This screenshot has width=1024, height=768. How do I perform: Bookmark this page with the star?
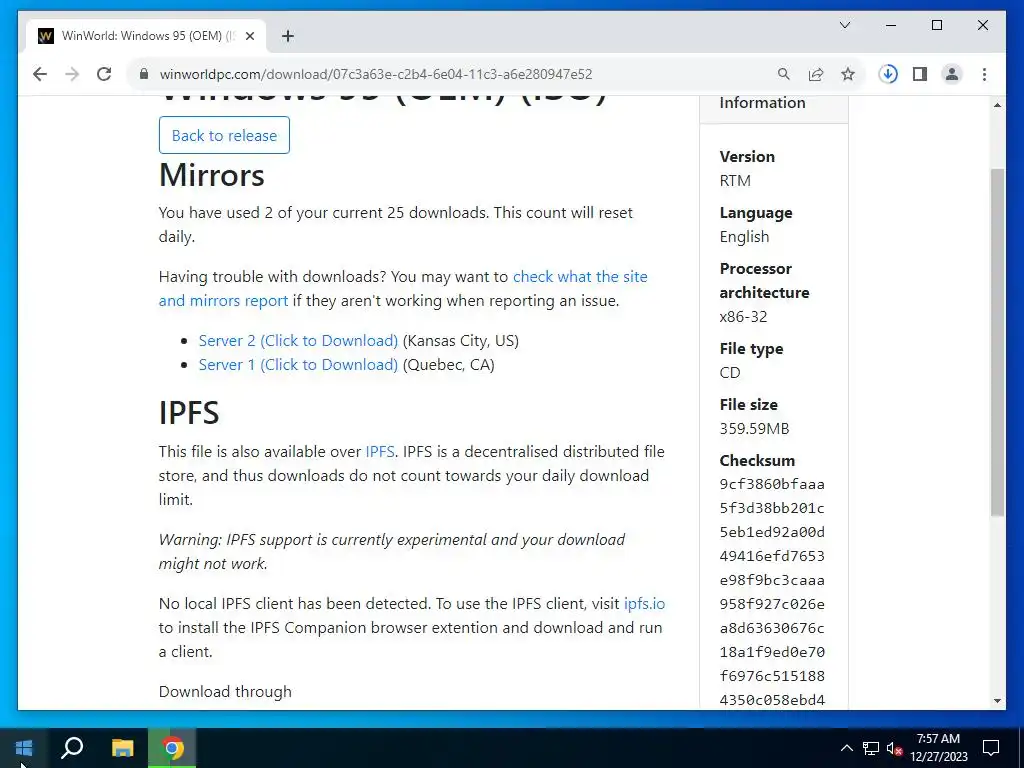848,74
